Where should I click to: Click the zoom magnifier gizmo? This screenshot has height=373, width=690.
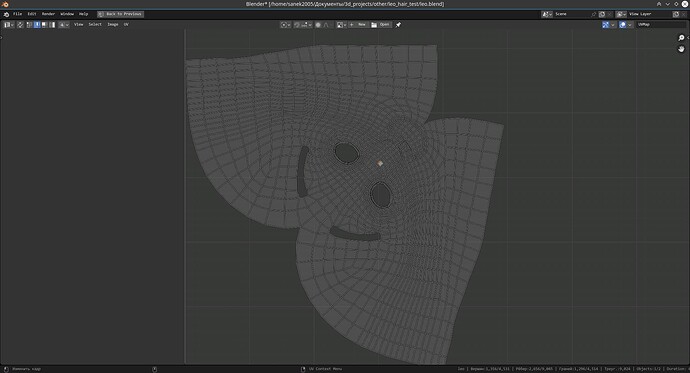tap(681, 38)
